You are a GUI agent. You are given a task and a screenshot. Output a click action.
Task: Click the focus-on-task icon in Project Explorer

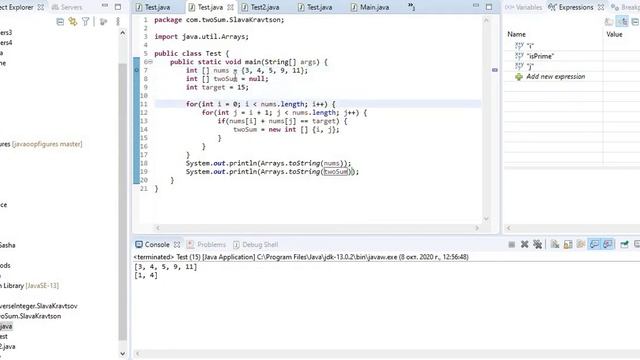(103, 22)
